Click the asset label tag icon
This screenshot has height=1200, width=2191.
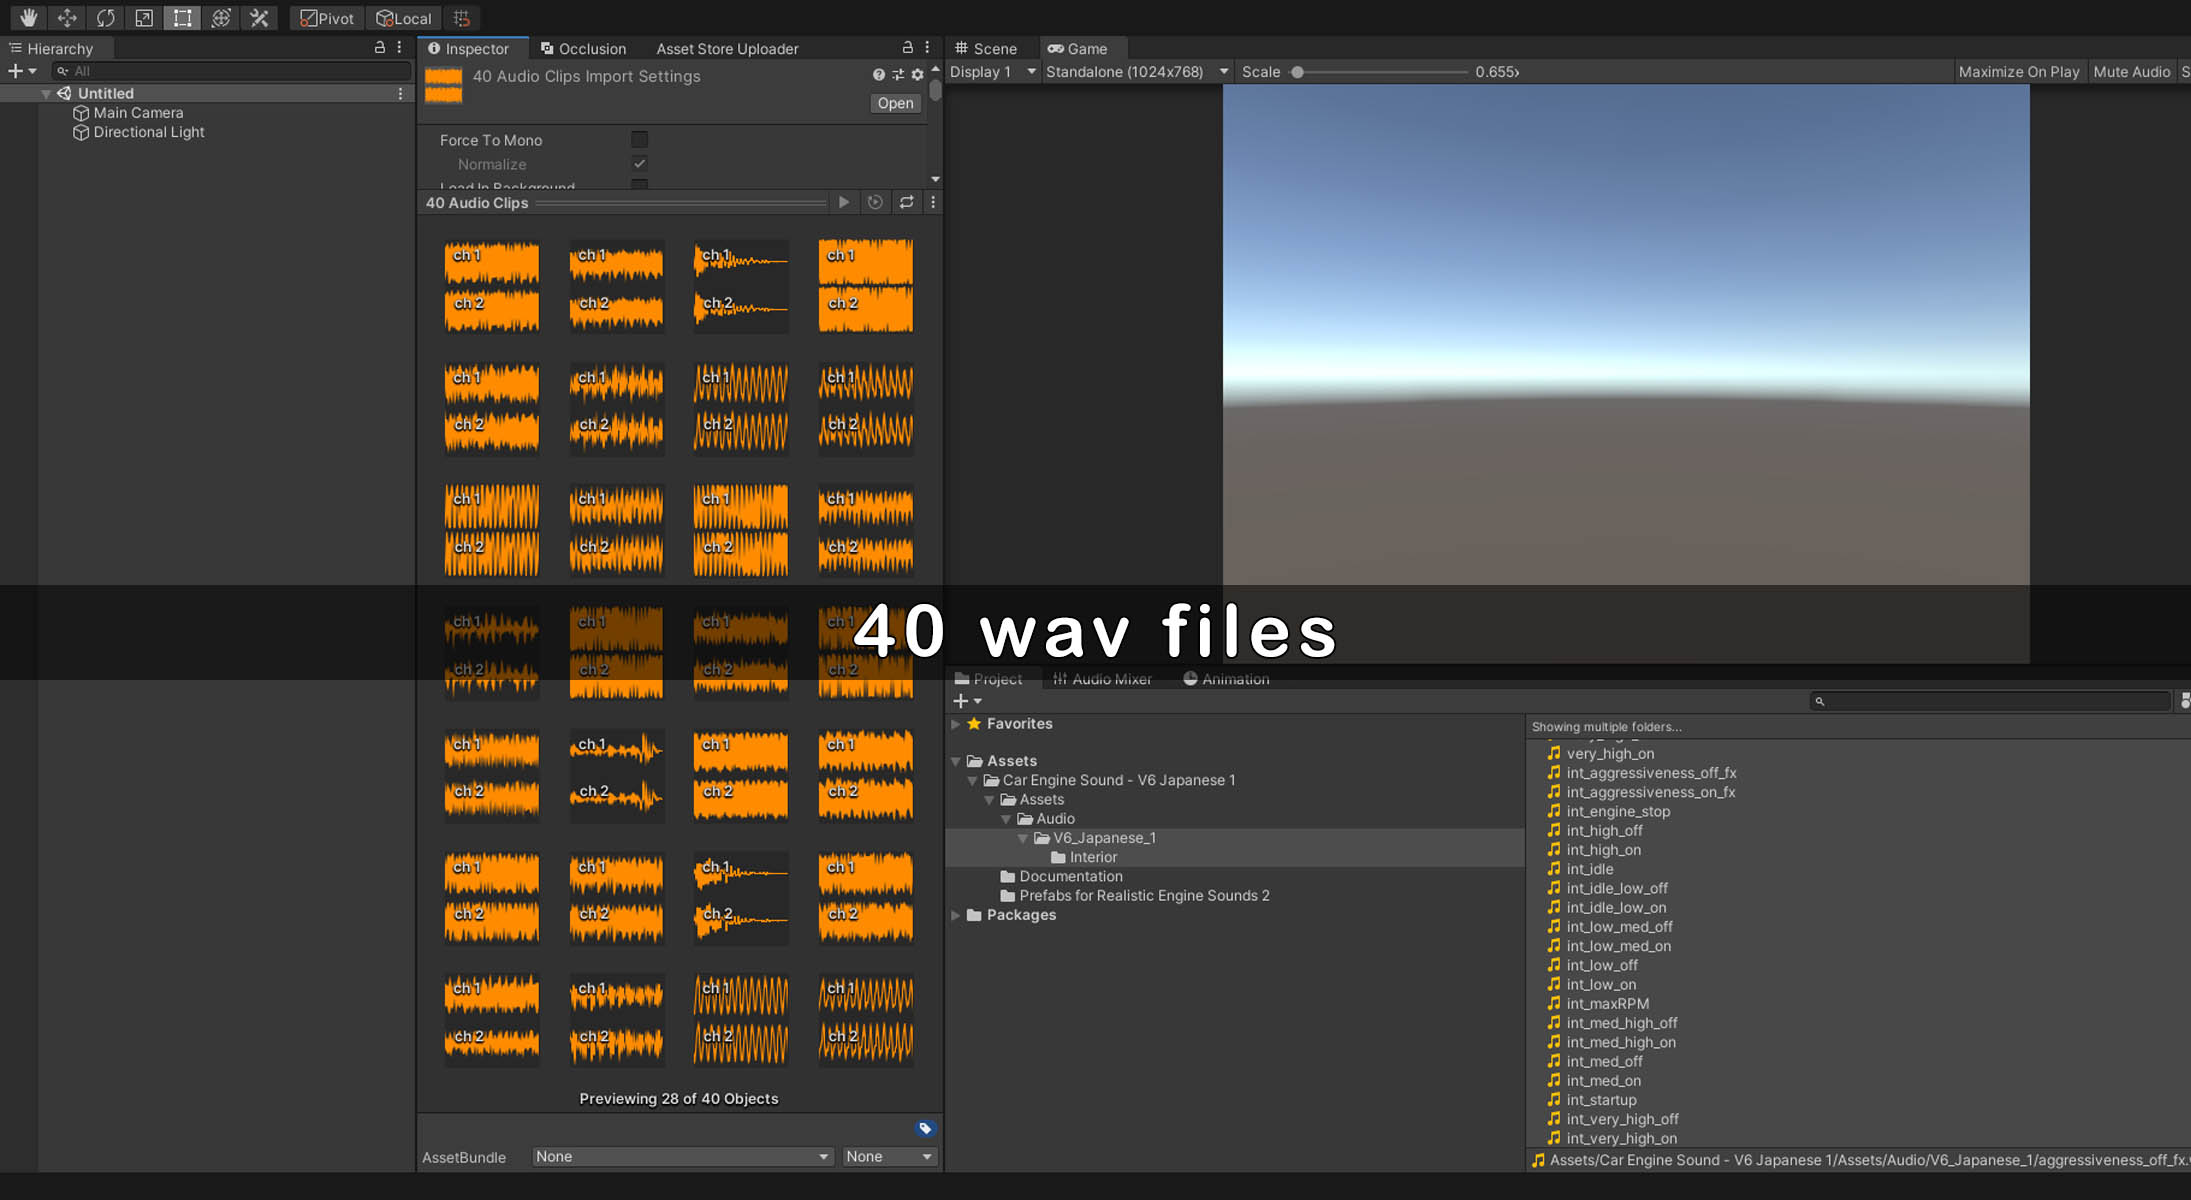click(925, 1128)
